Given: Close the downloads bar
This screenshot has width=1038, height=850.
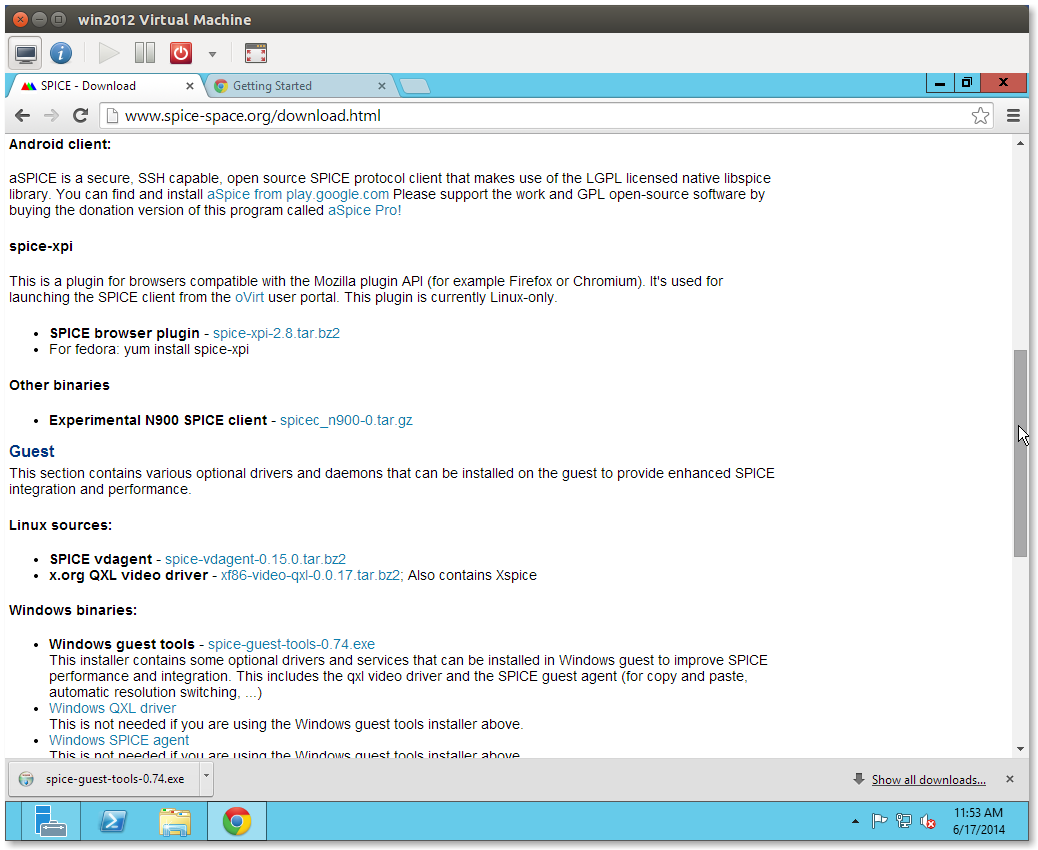Looking at the screenshot, I should [x=1010, y=779].
